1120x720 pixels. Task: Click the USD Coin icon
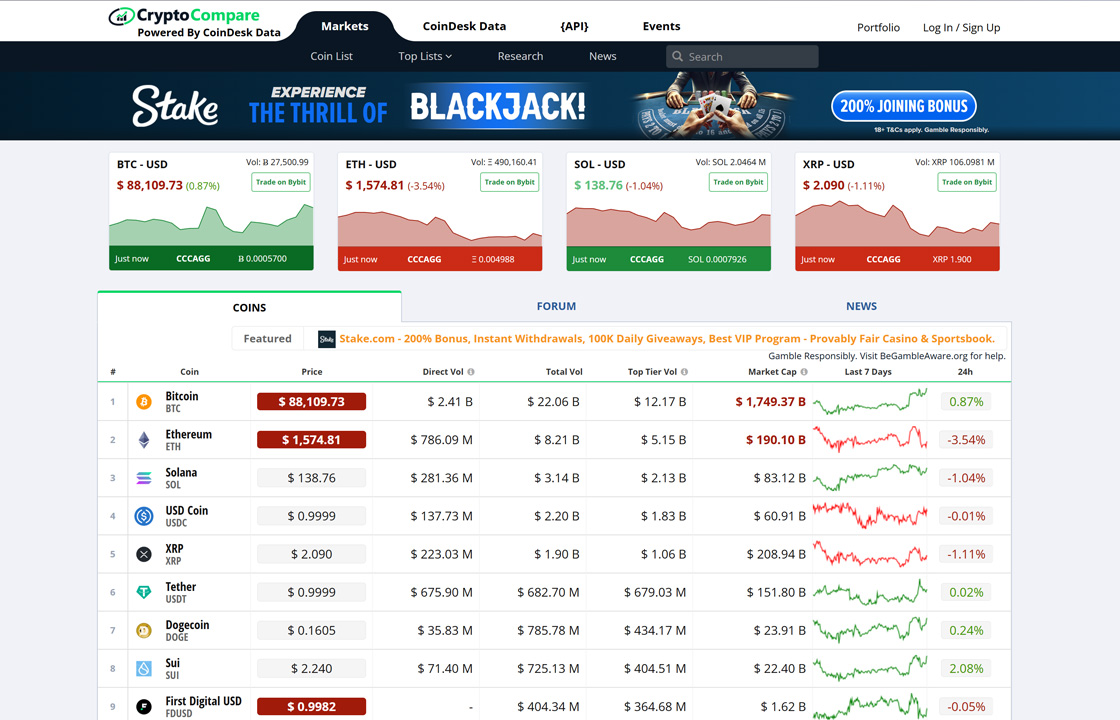[144, 516]
